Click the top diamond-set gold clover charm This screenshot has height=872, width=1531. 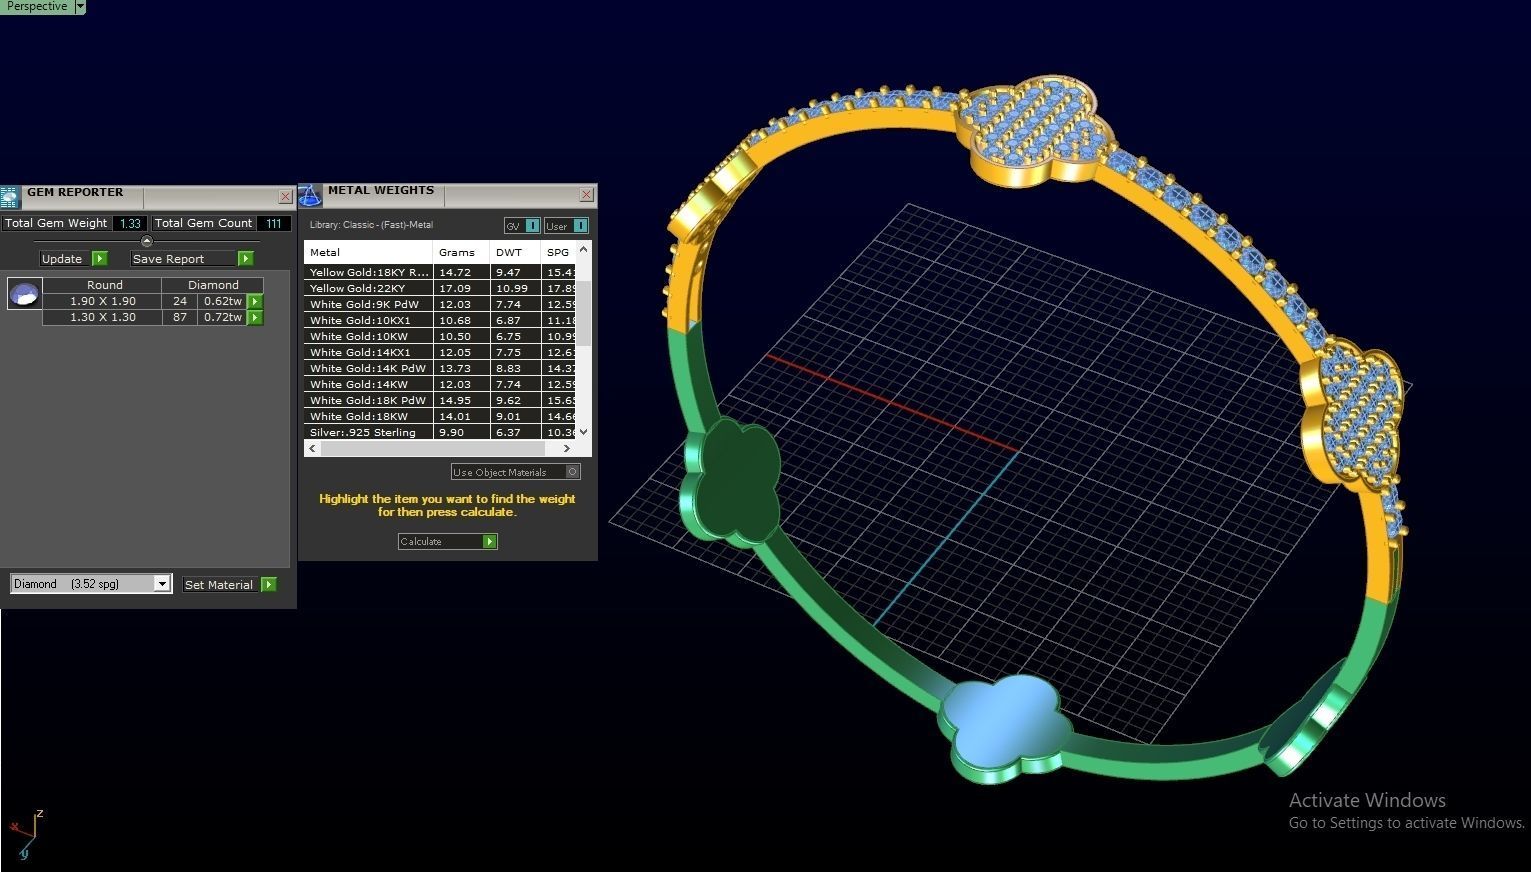[1035, 130]
